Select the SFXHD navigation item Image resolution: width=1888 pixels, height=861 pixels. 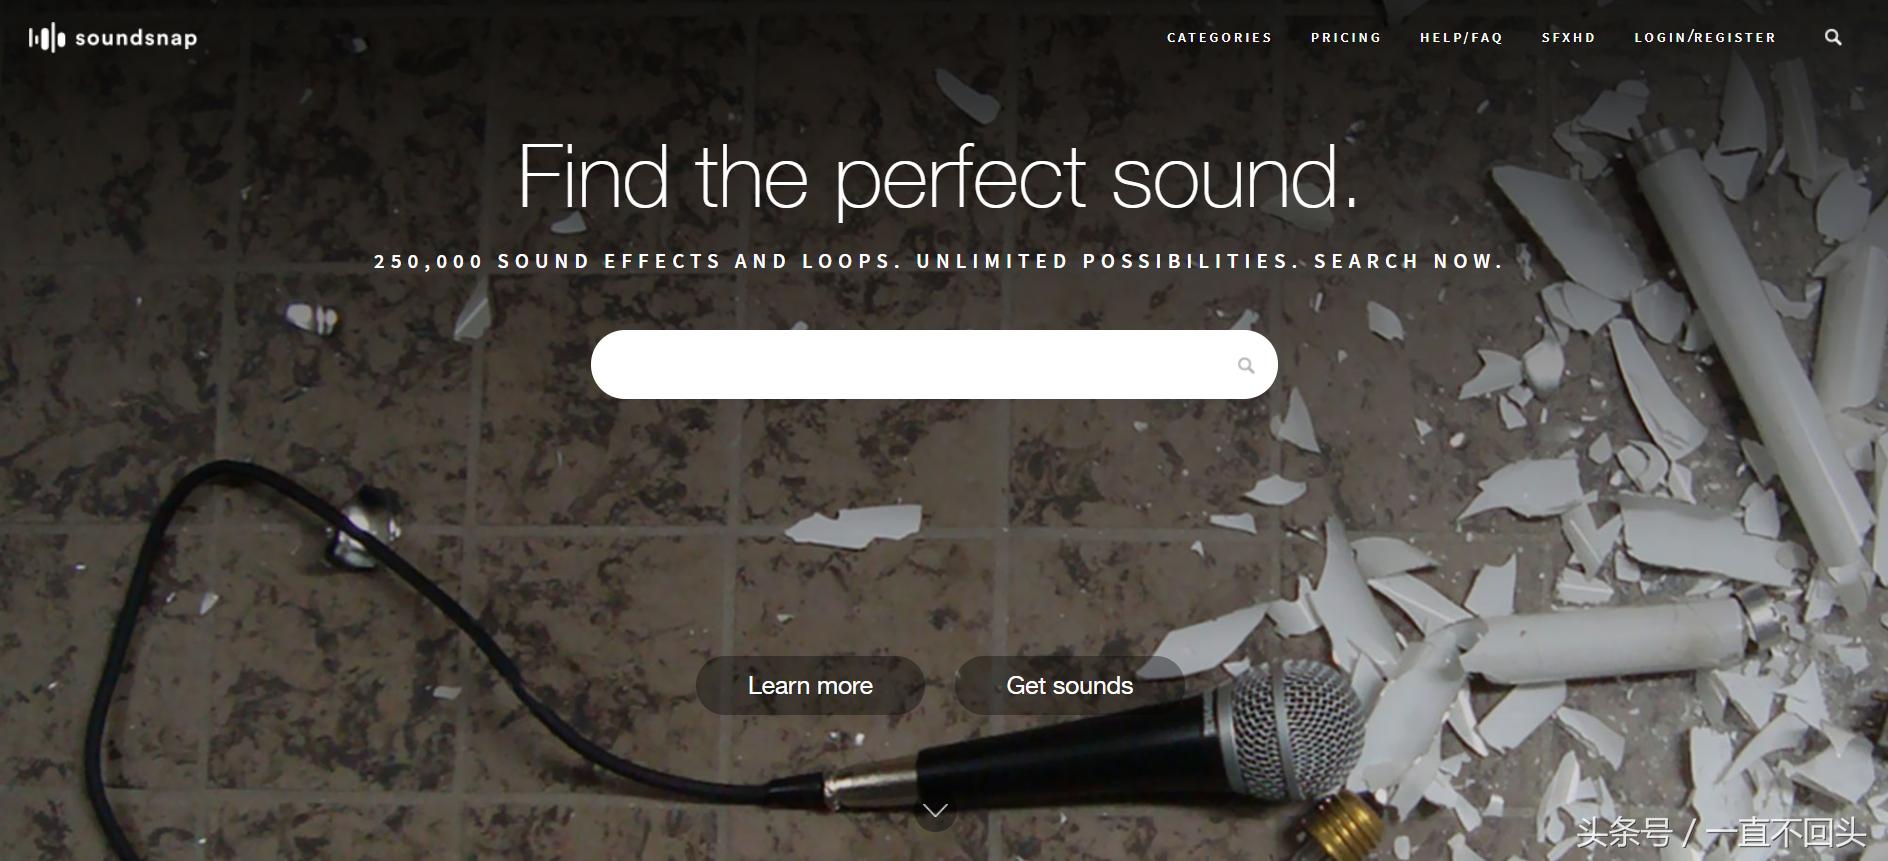[x=1568, y=37]
